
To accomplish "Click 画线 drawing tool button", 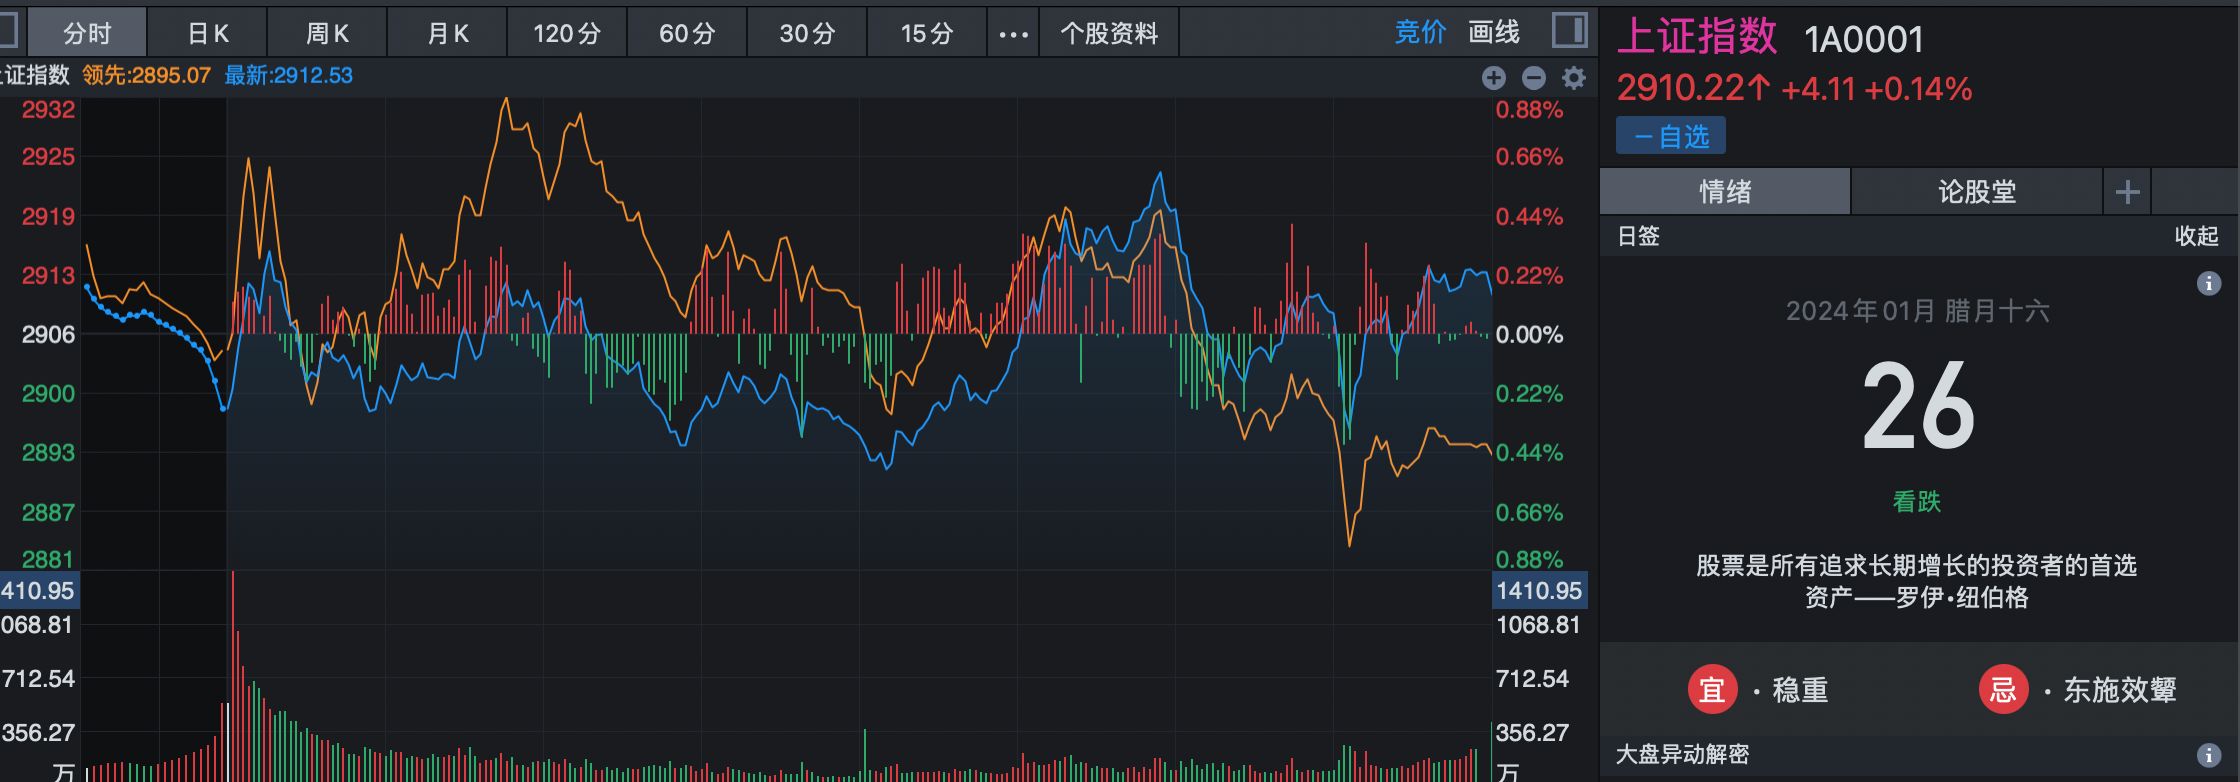I will coord(1494,32).
